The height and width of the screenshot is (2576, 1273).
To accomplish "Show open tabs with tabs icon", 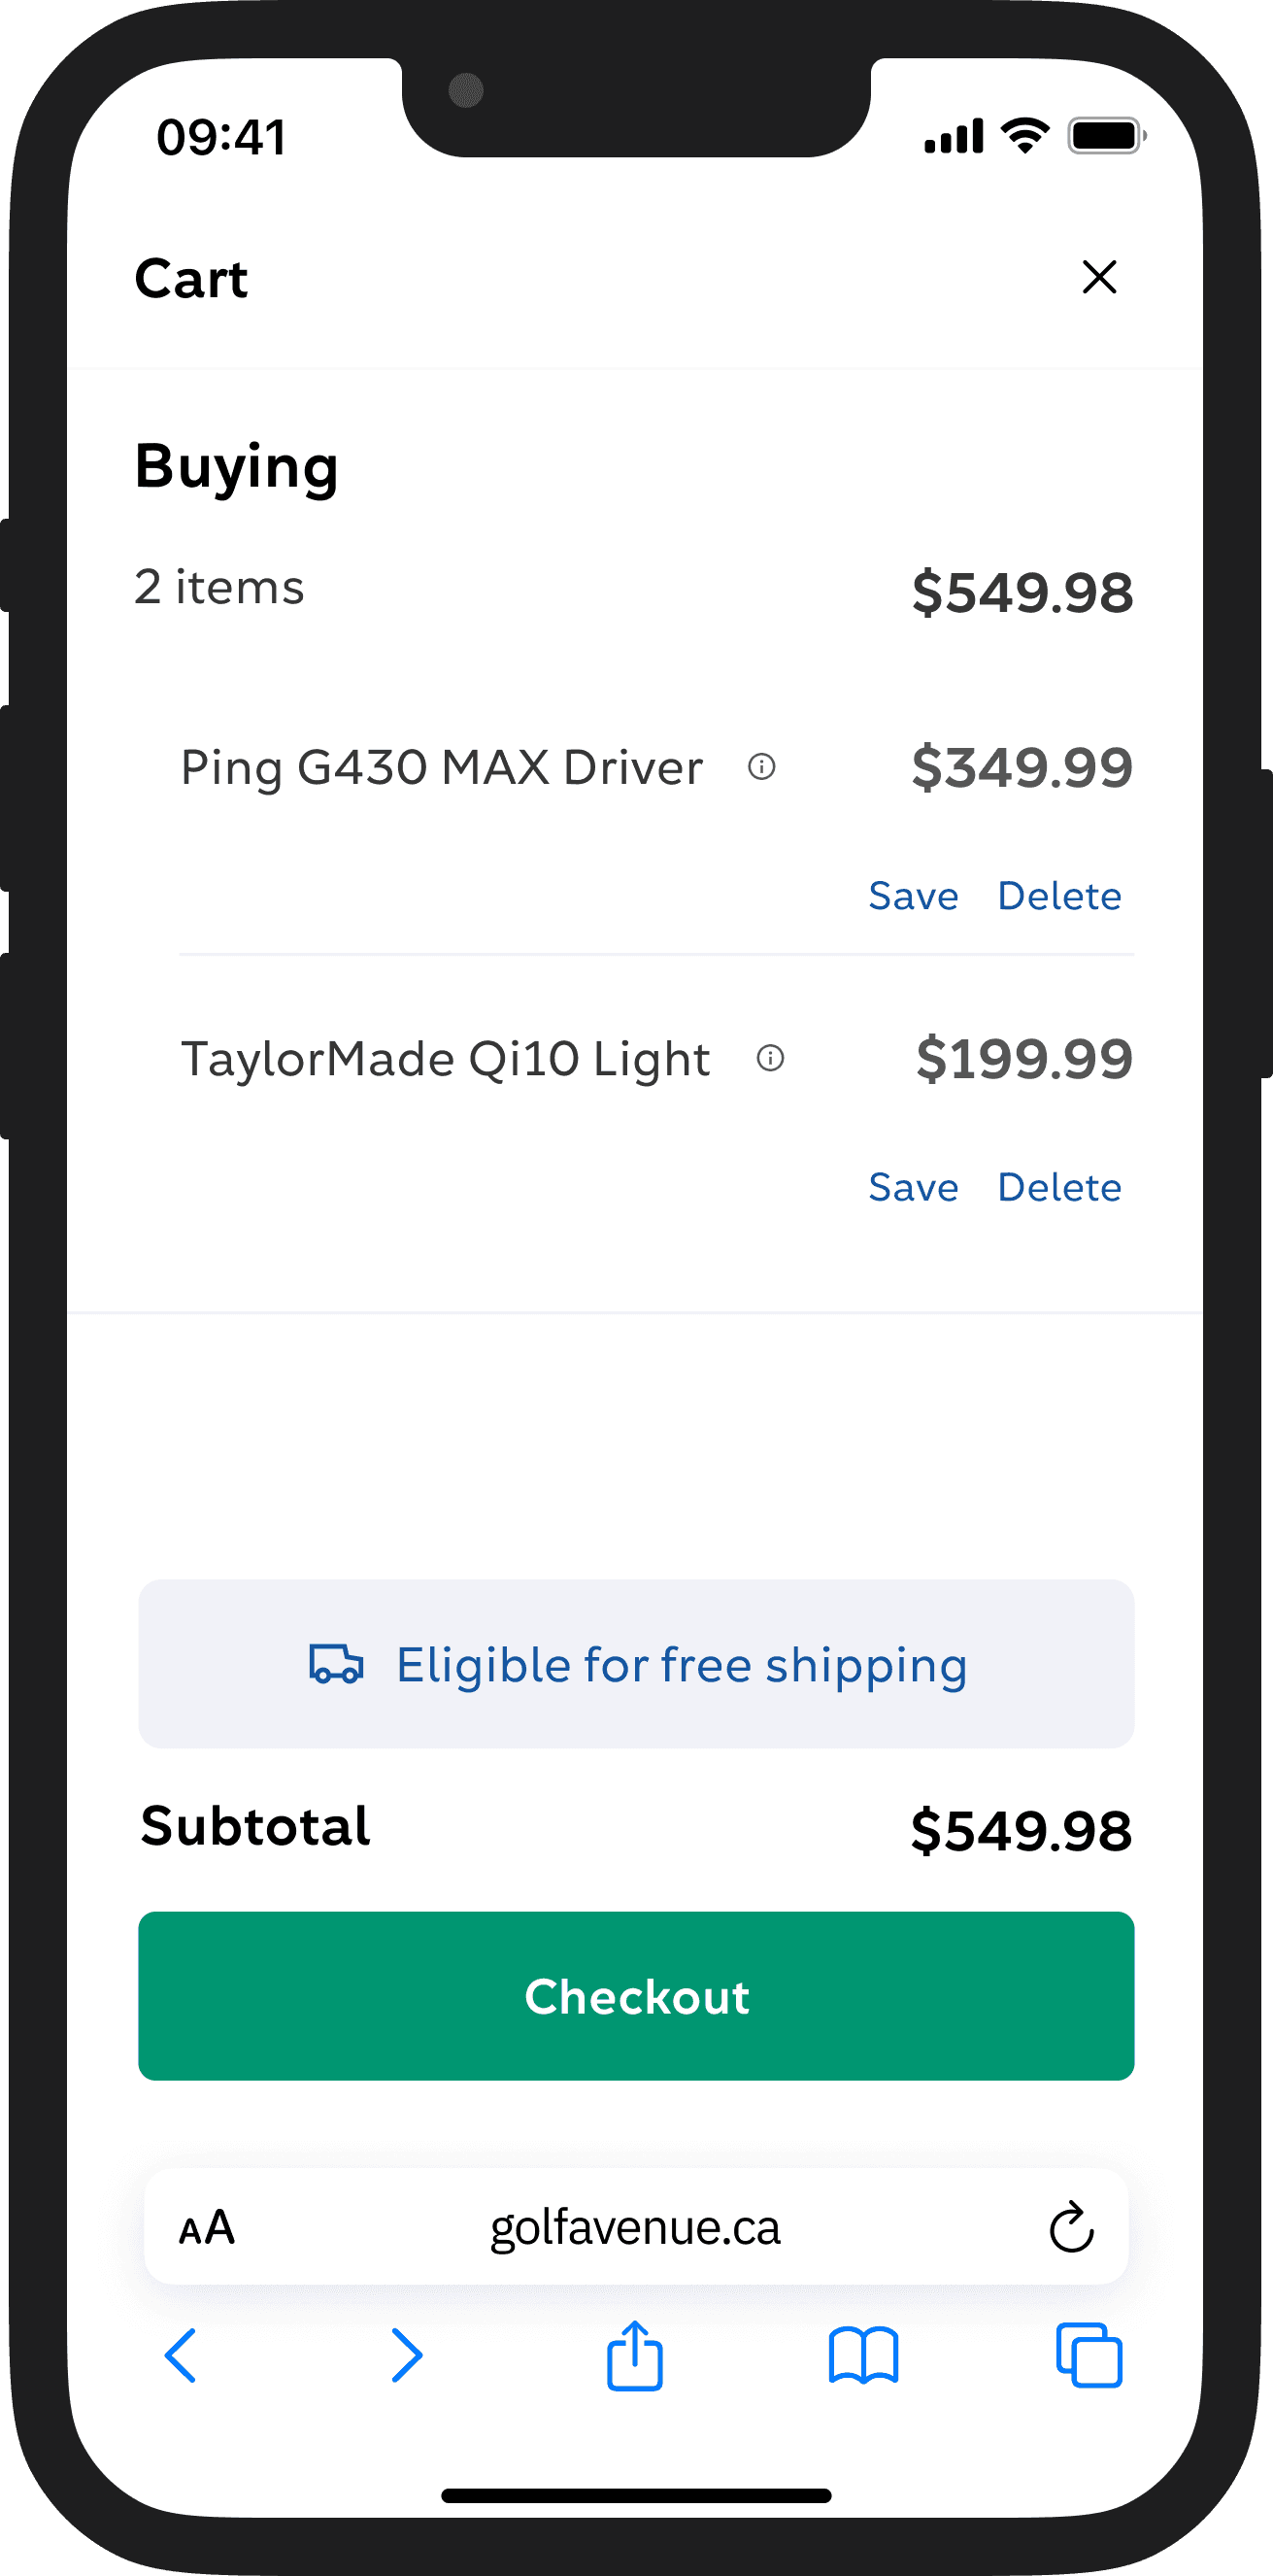I will (1089, 2355).
